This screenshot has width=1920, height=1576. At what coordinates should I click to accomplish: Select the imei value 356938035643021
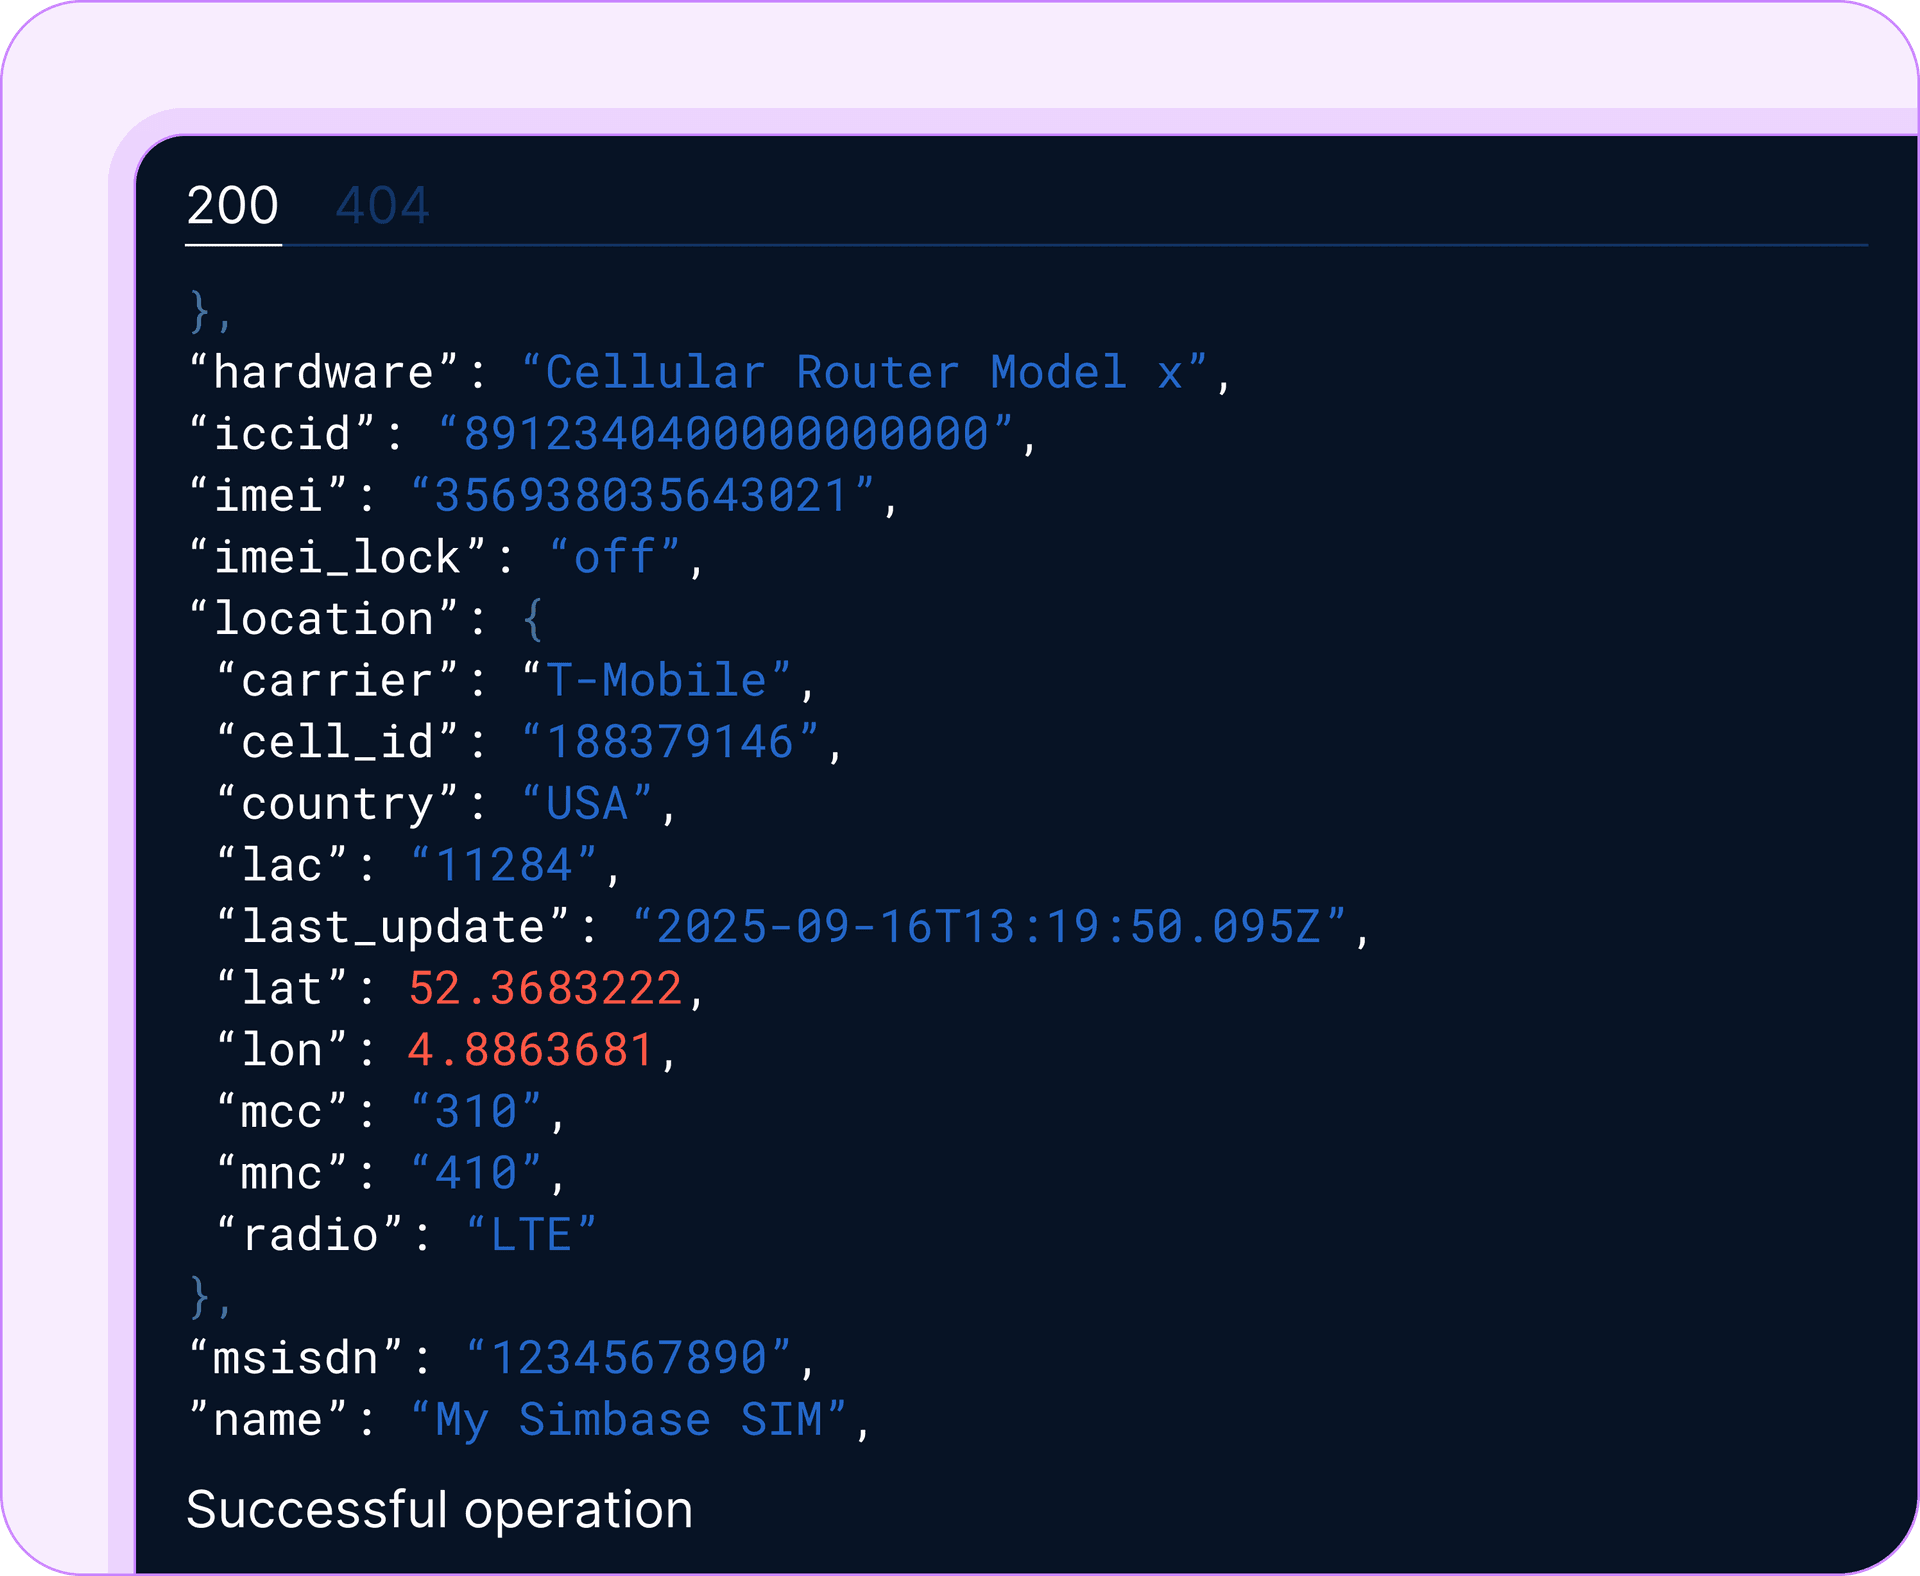[655, 495]
